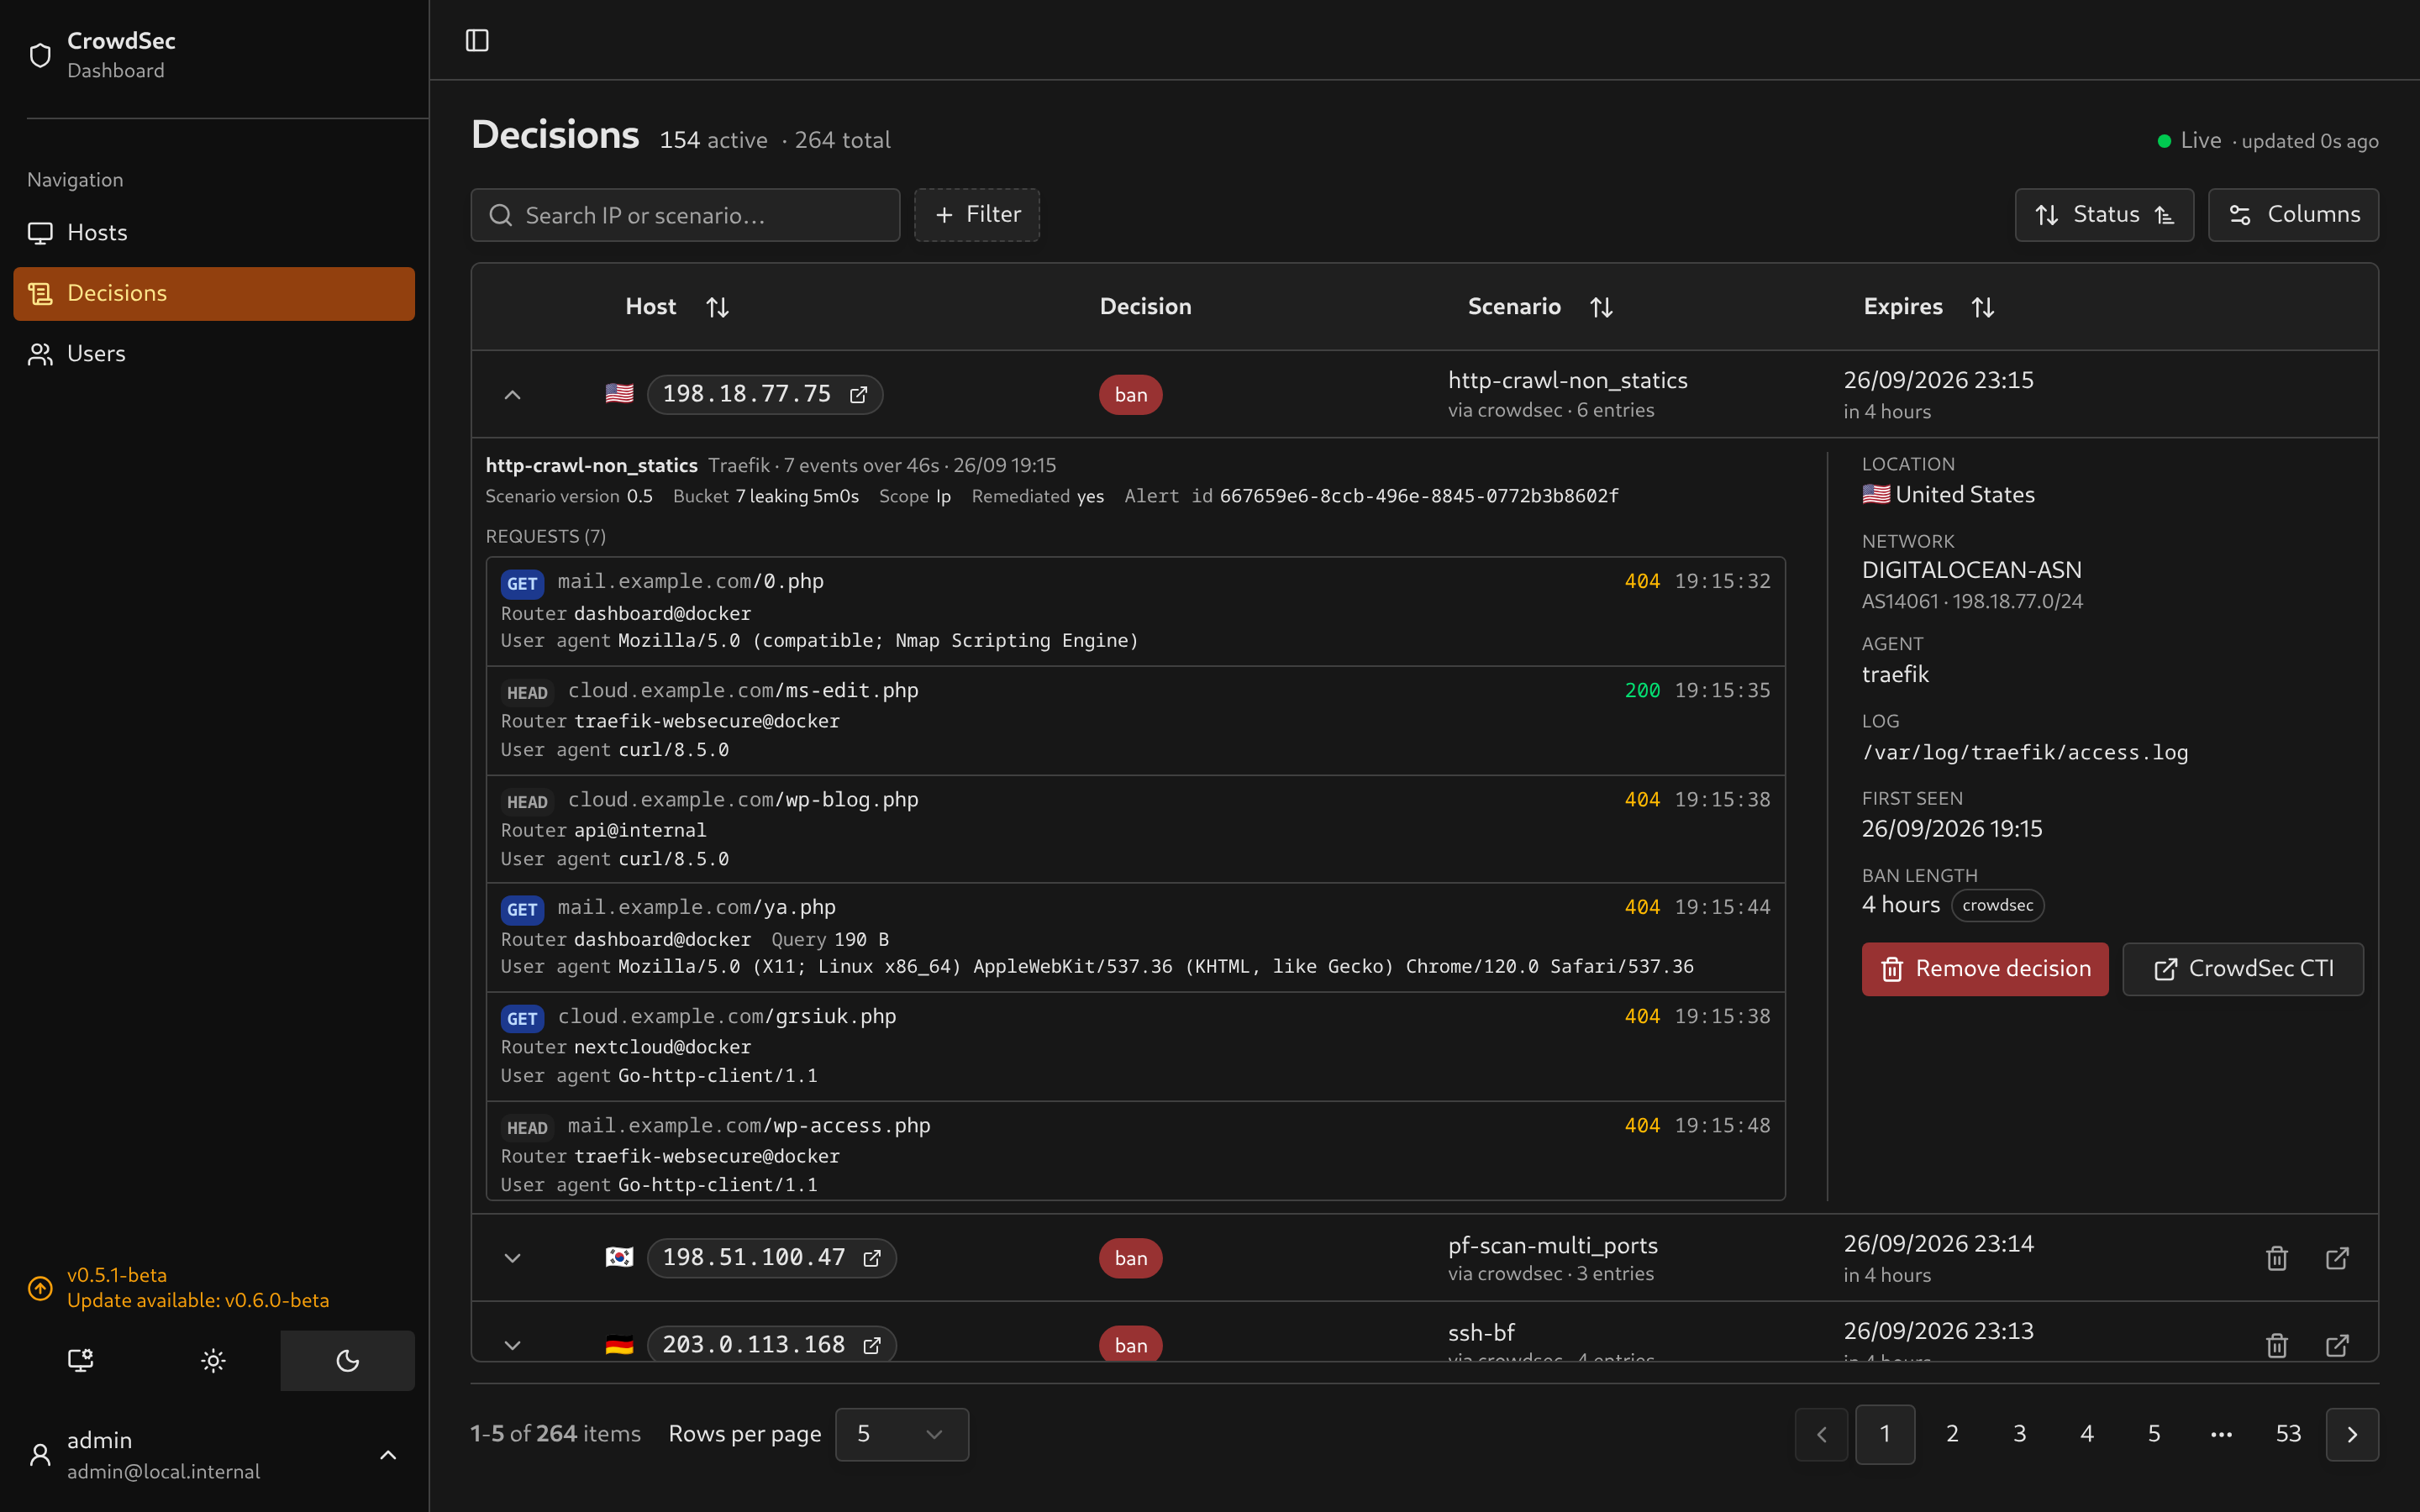Expand the 203.0.113.168 row details
Image resolution: width=2420 pixels, height=1512 pixels.
click(512, 1345)
